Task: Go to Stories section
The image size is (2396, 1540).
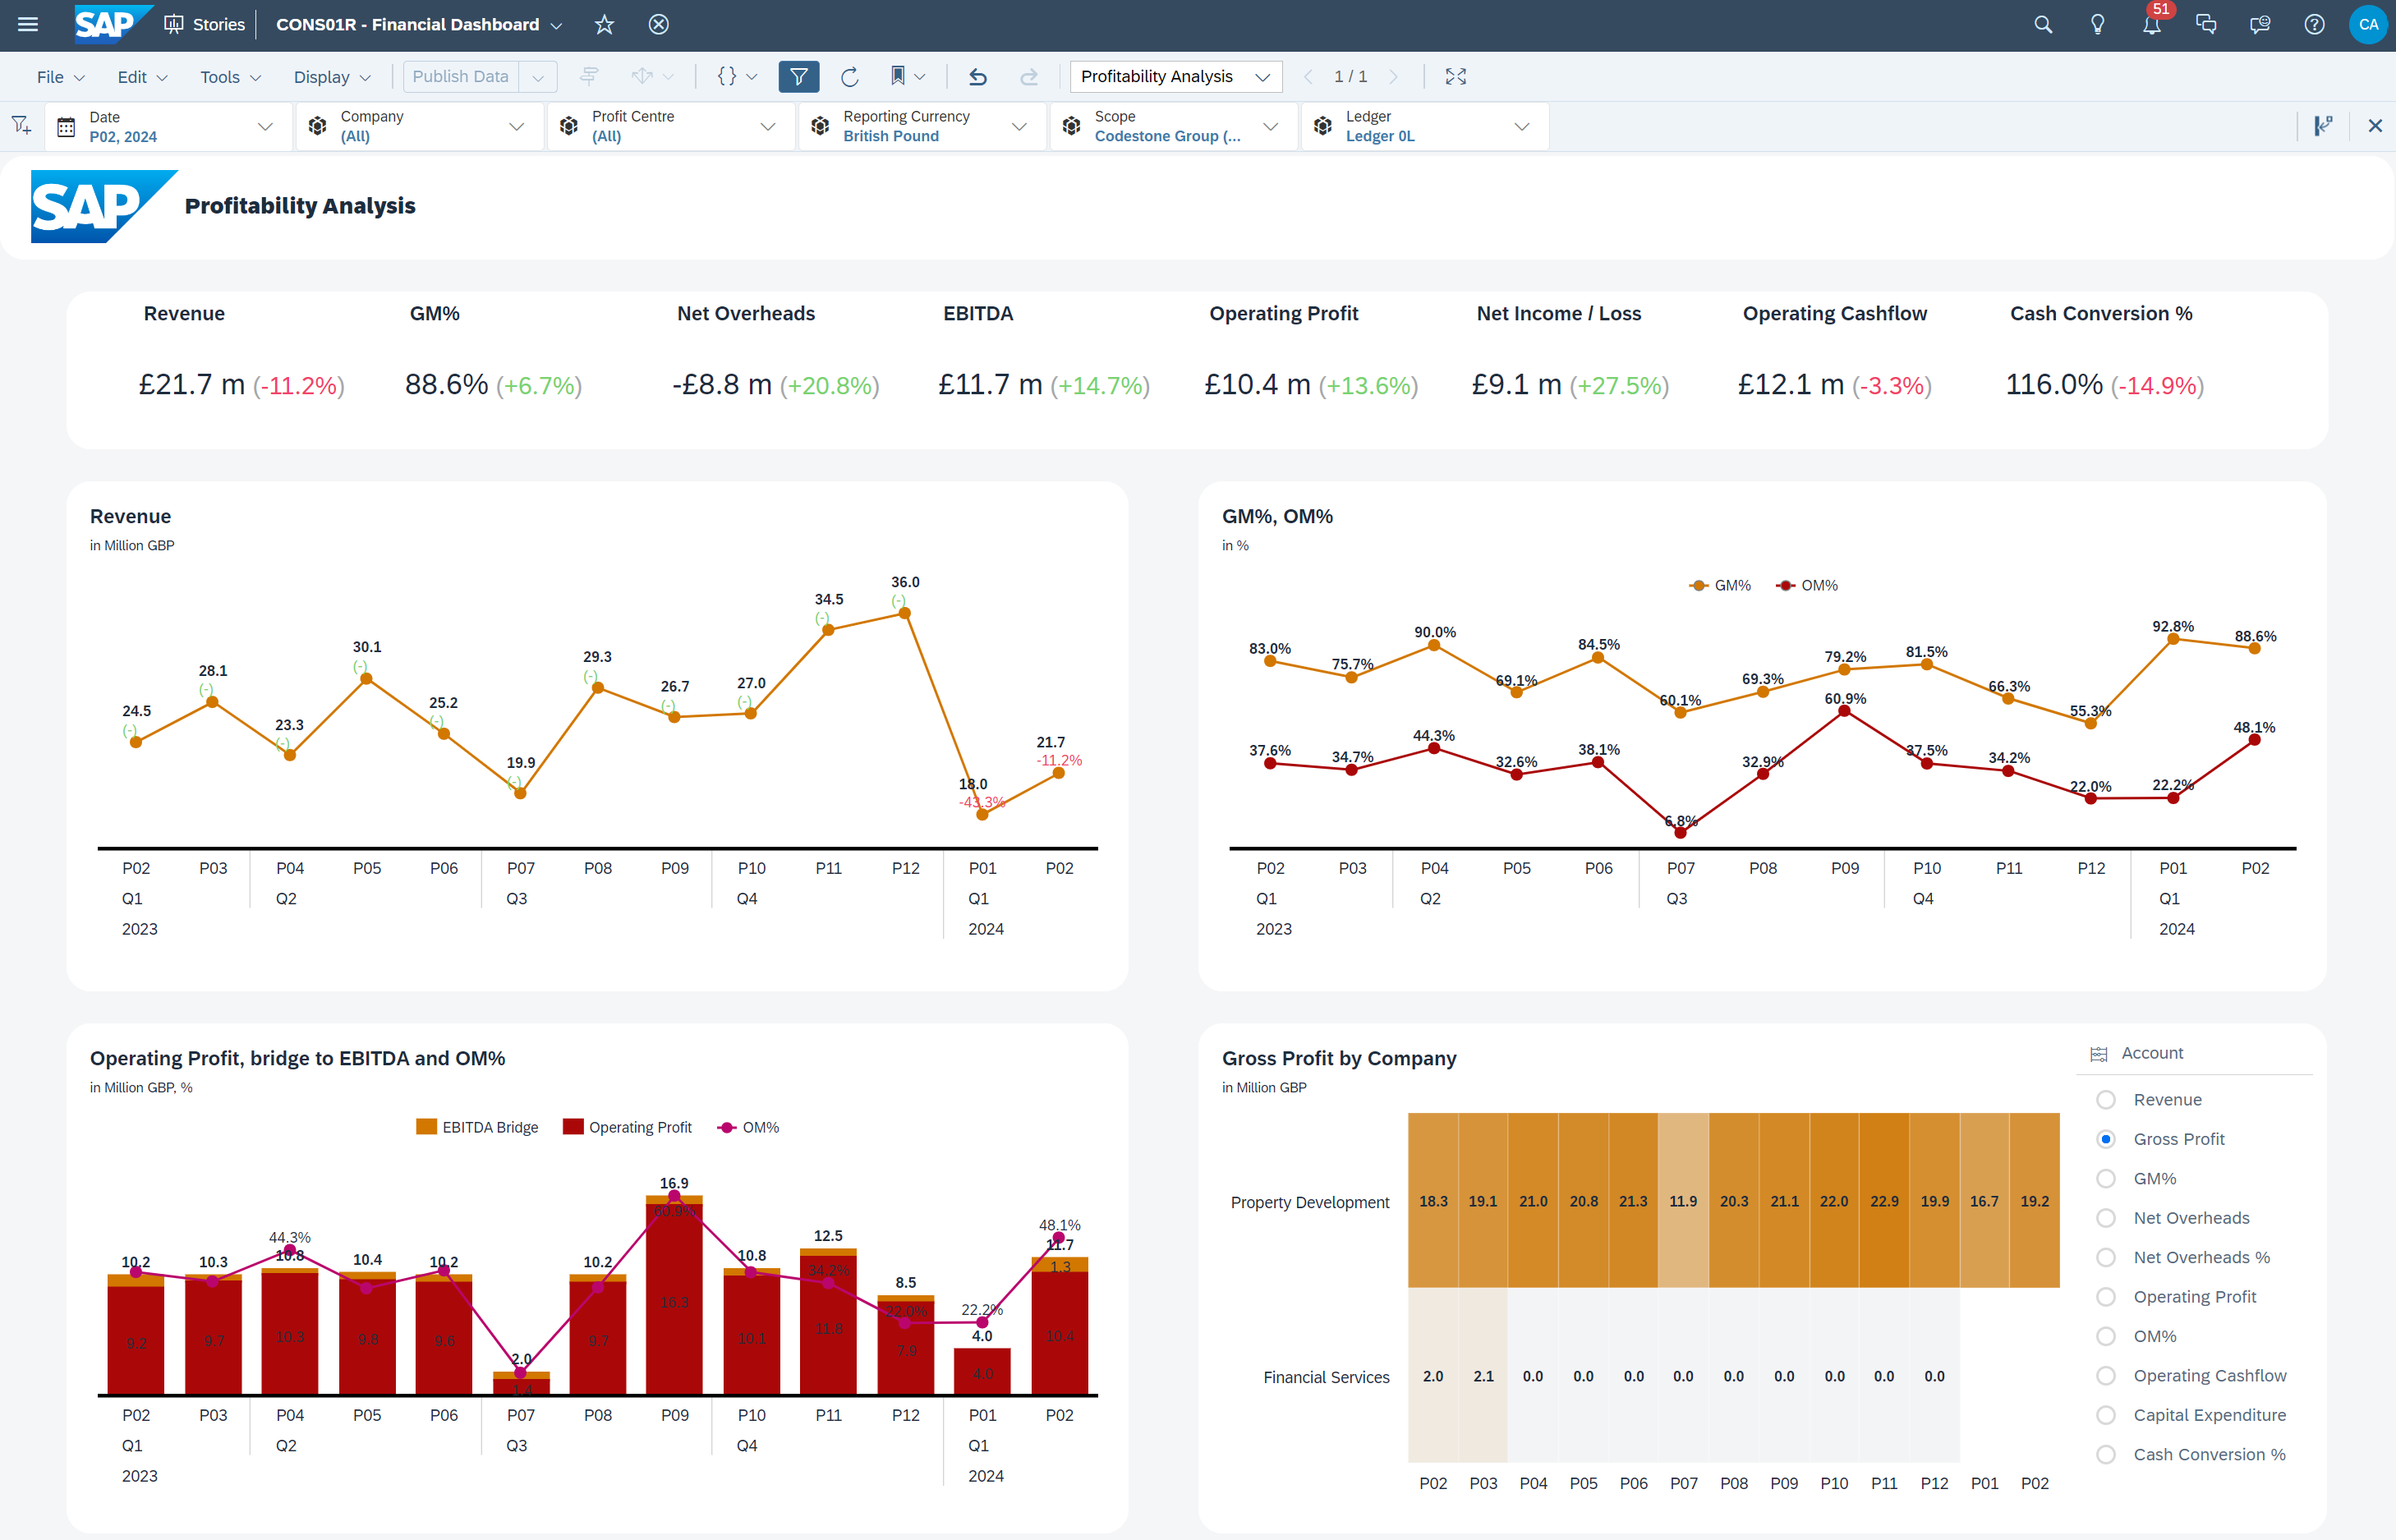Action: point(205,24)
